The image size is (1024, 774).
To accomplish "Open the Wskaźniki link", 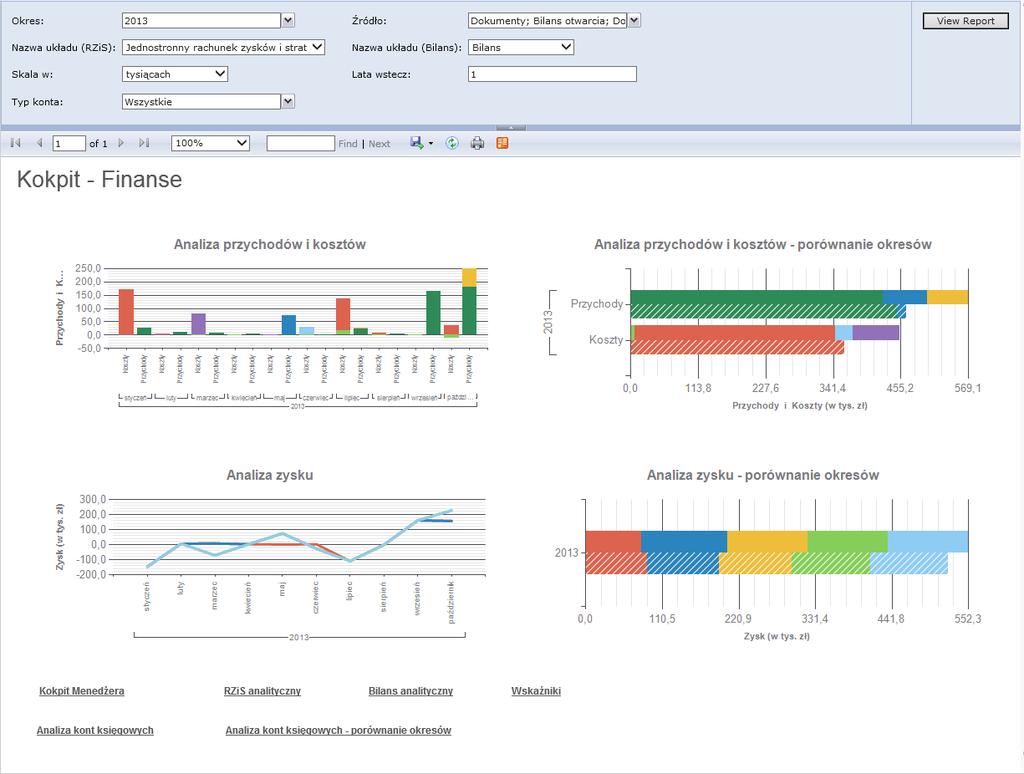I will pos(536,691).
